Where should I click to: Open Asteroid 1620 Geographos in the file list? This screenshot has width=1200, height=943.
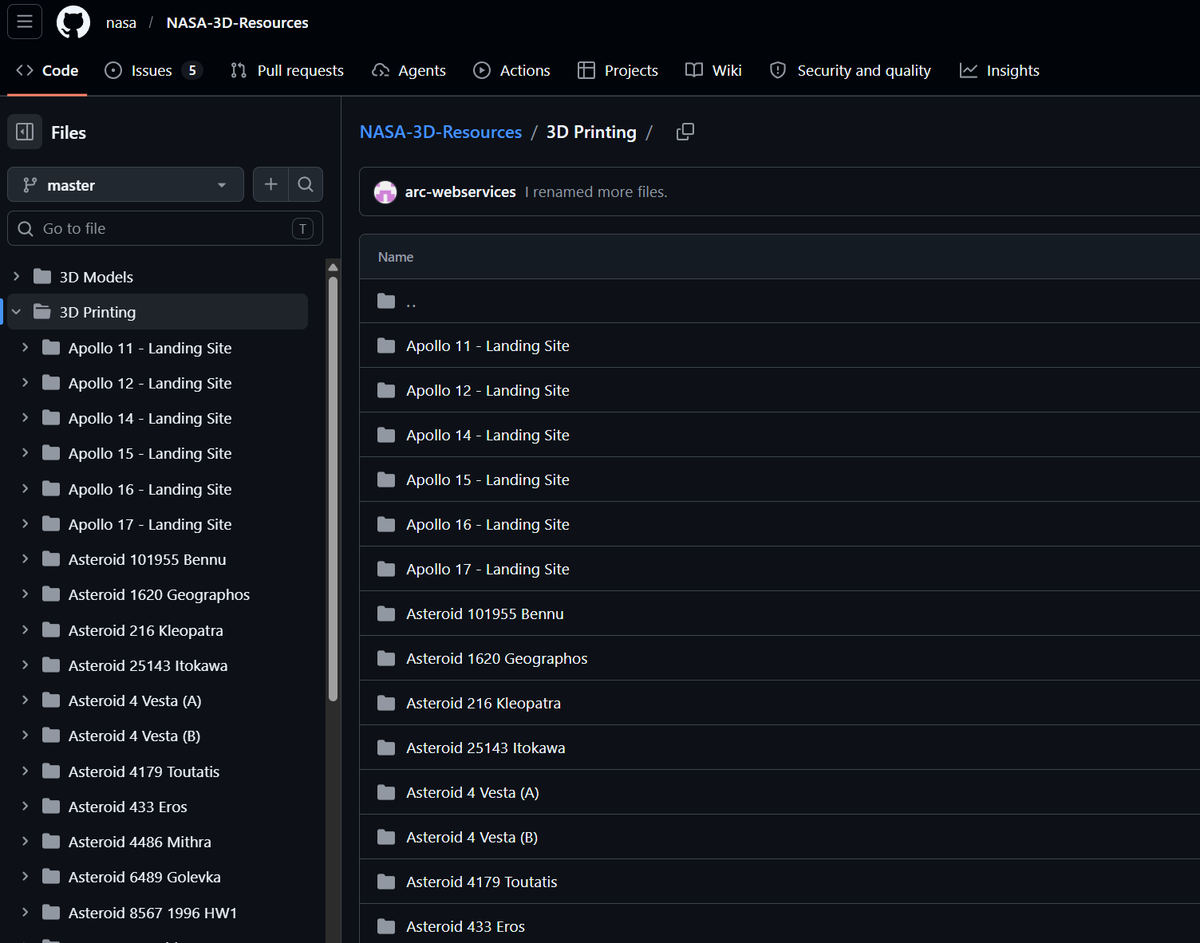pyautogui.click(x=497, y=659)
